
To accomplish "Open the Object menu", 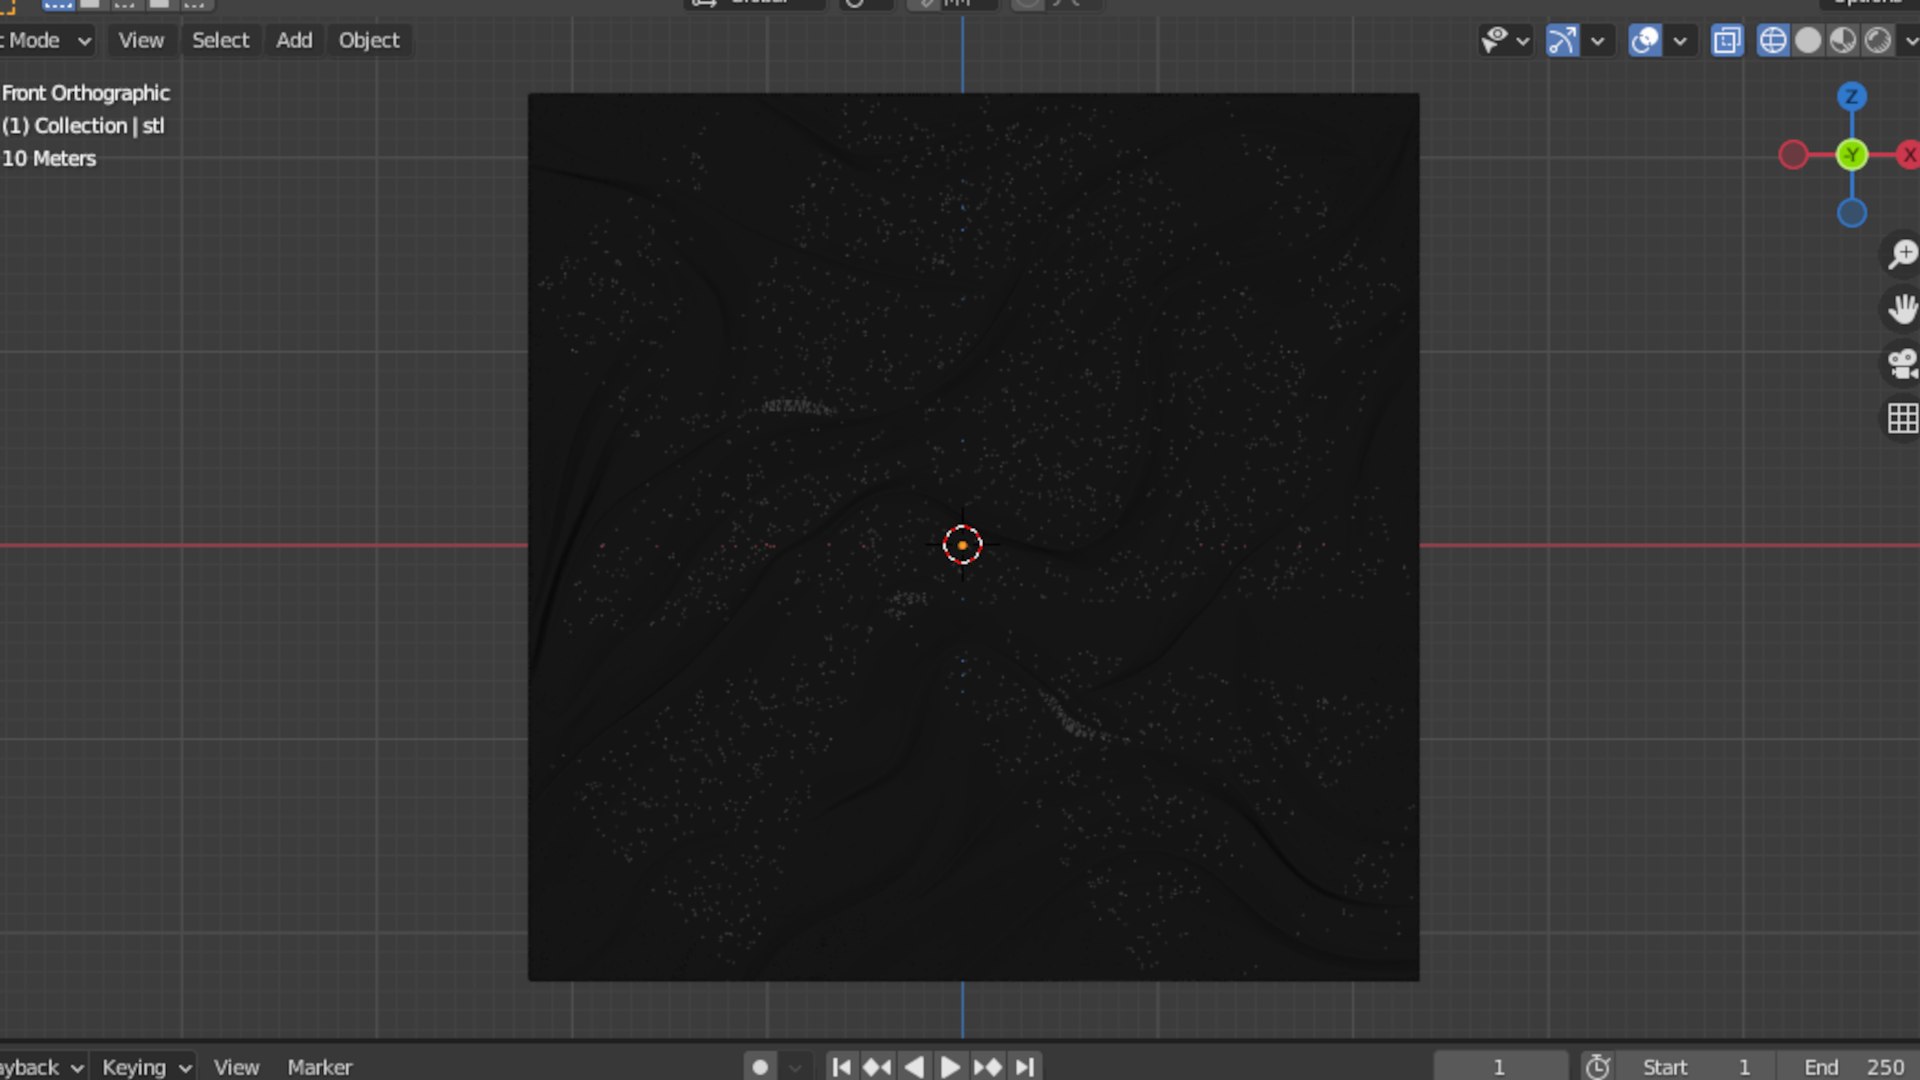I will 368,41.
